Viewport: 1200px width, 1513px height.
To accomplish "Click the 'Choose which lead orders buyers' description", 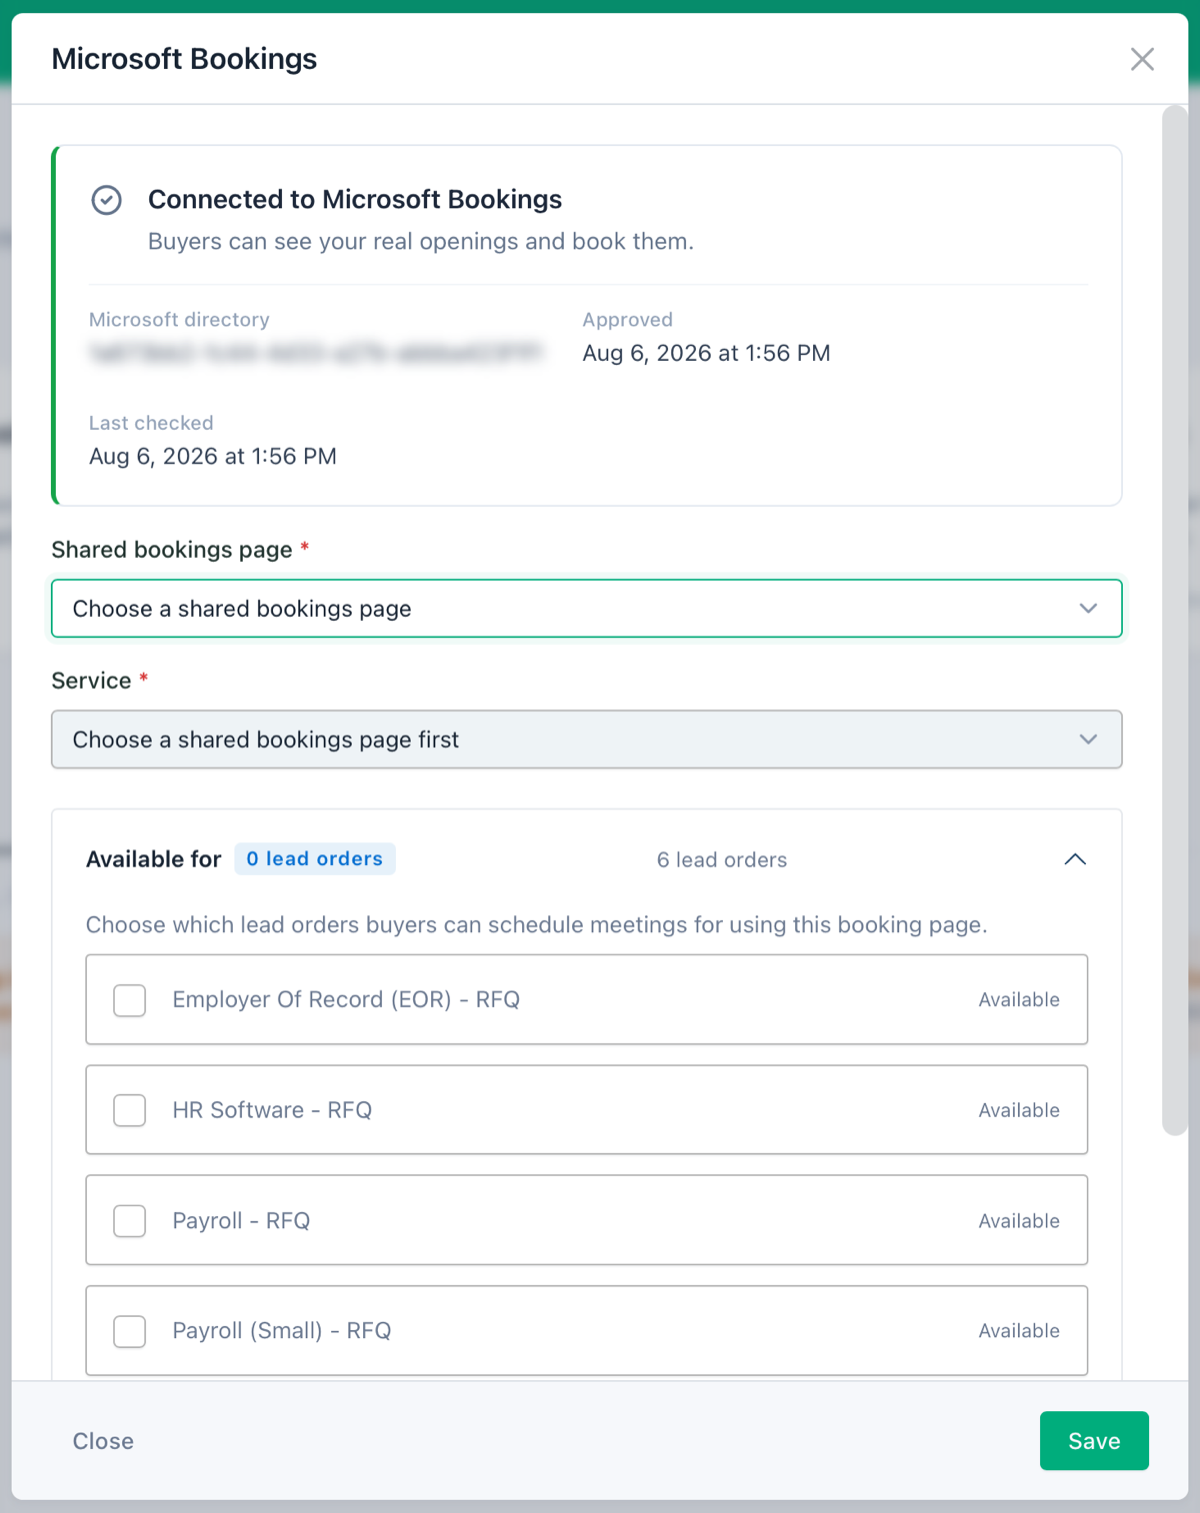I will (536, 925).
